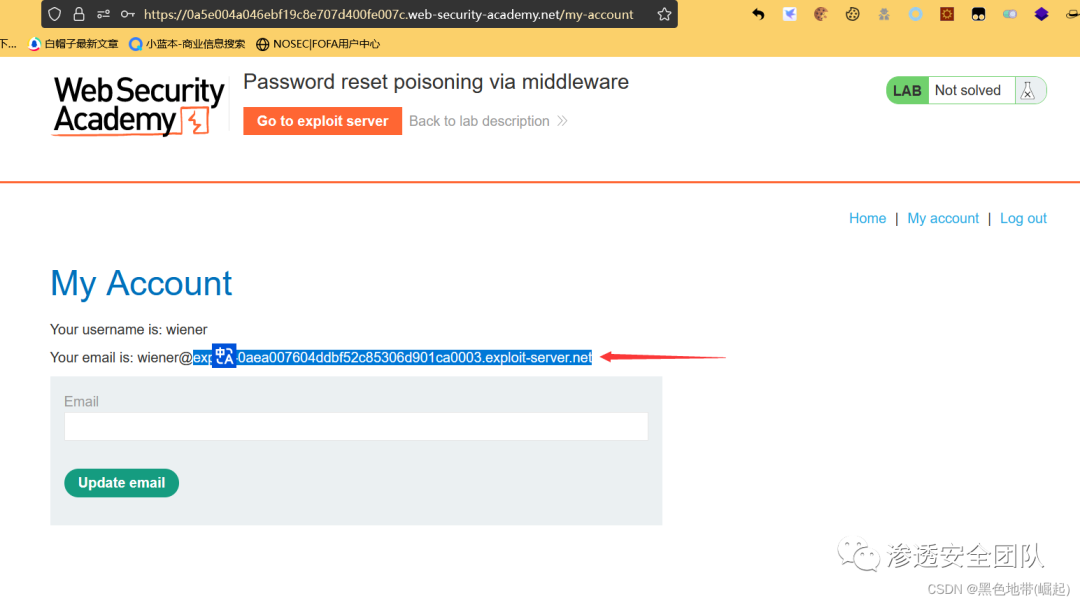
Task: Open the My account link
Action: (x=943, y=218)
